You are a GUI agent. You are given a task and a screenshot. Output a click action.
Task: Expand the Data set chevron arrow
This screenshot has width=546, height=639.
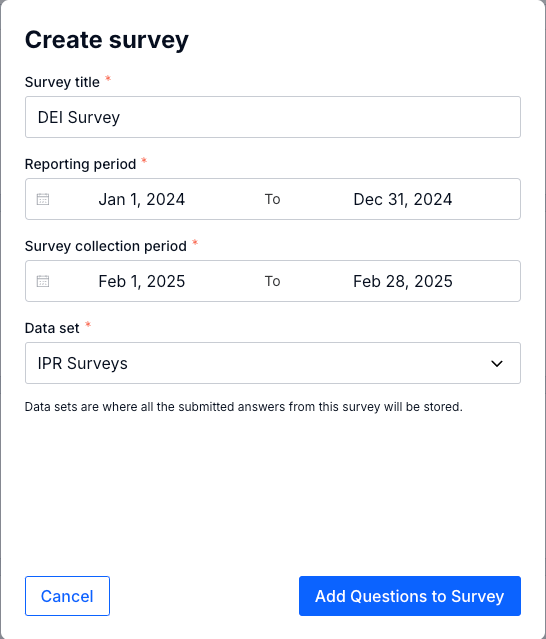tap(497, 363)
